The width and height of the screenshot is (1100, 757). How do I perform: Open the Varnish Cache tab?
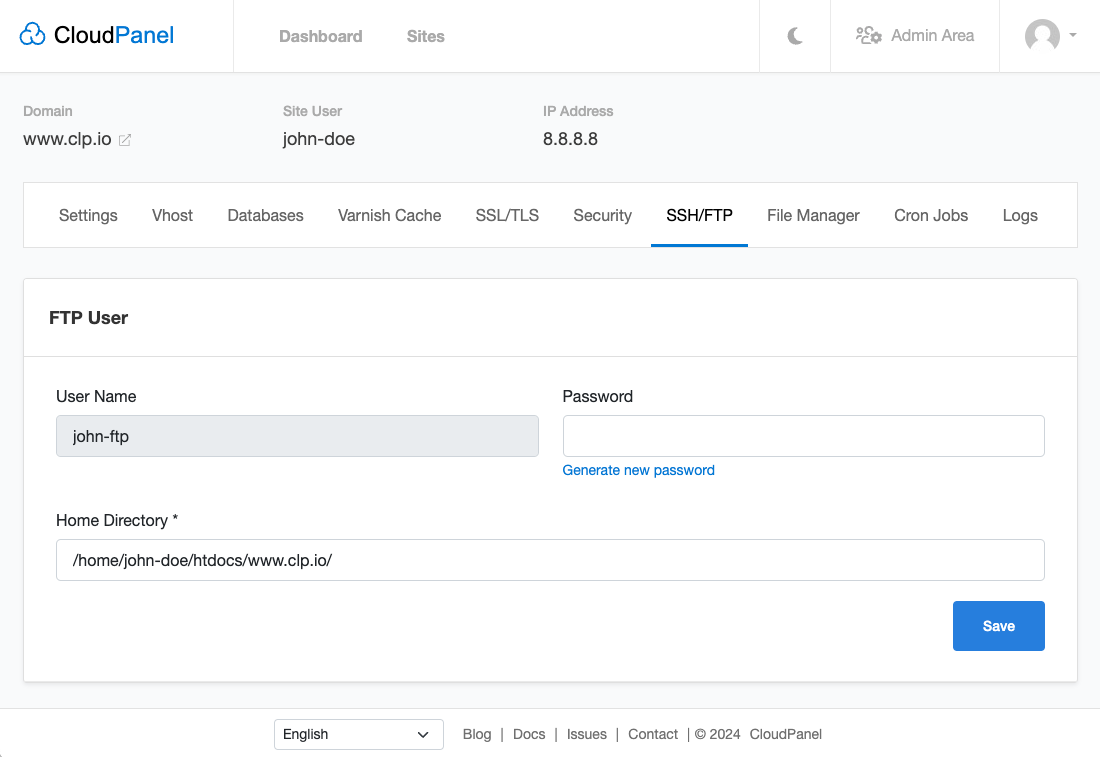point(389,215)
